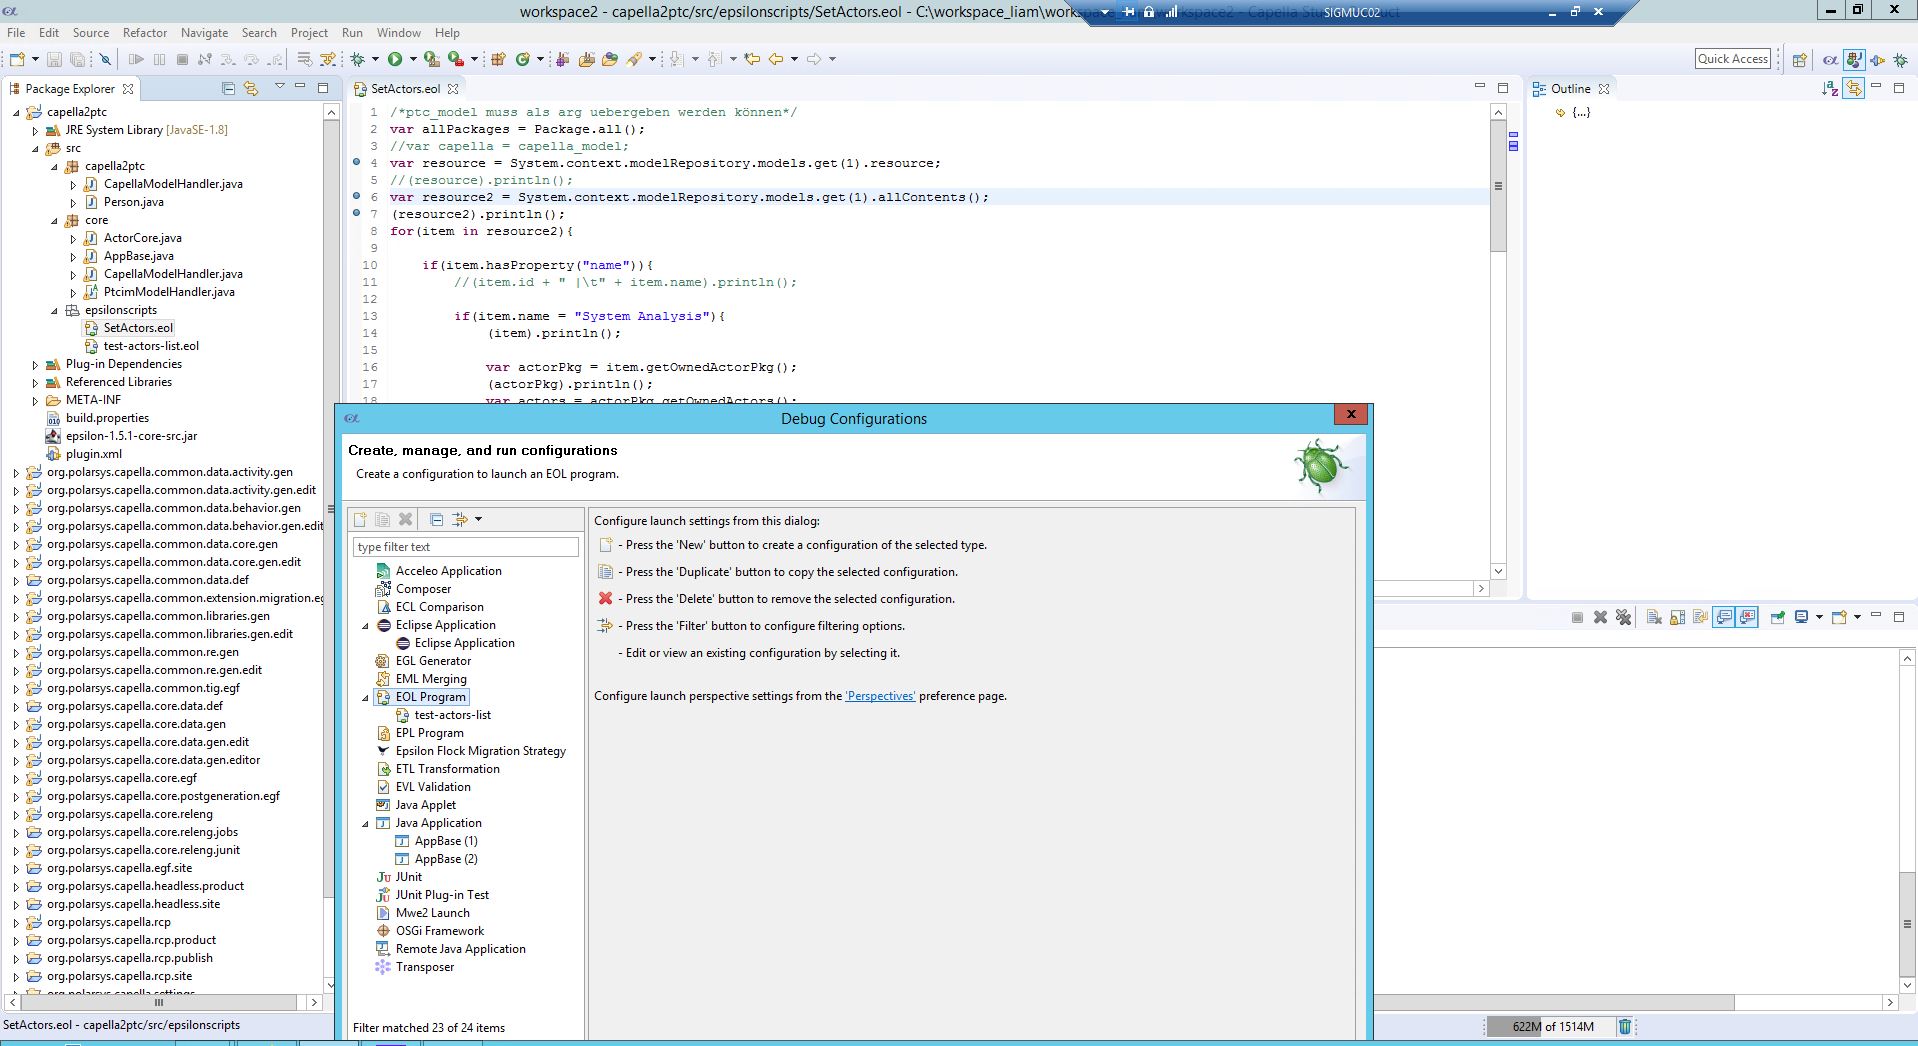Screen dimensions: 1918x1046
Task: Open the 'Perspectives' preference page link
Action: [880, 696]
